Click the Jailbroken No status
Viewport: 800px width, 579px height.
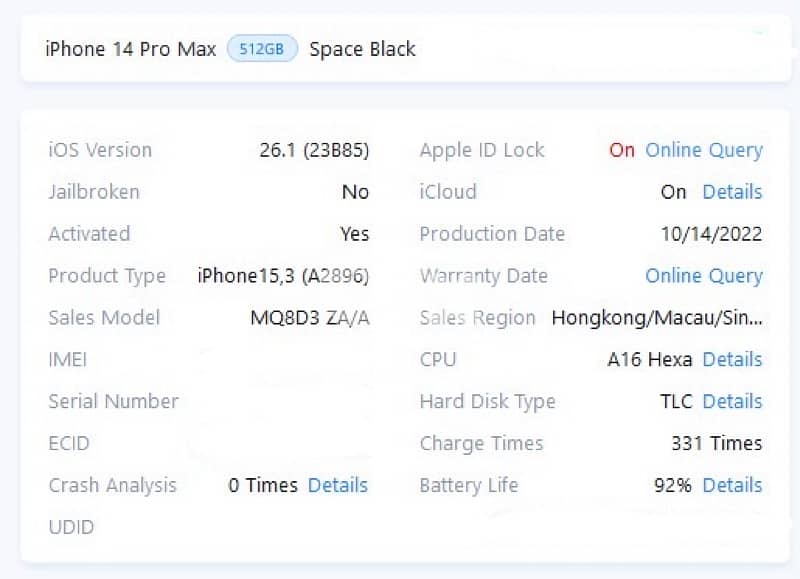pos(355,192)
